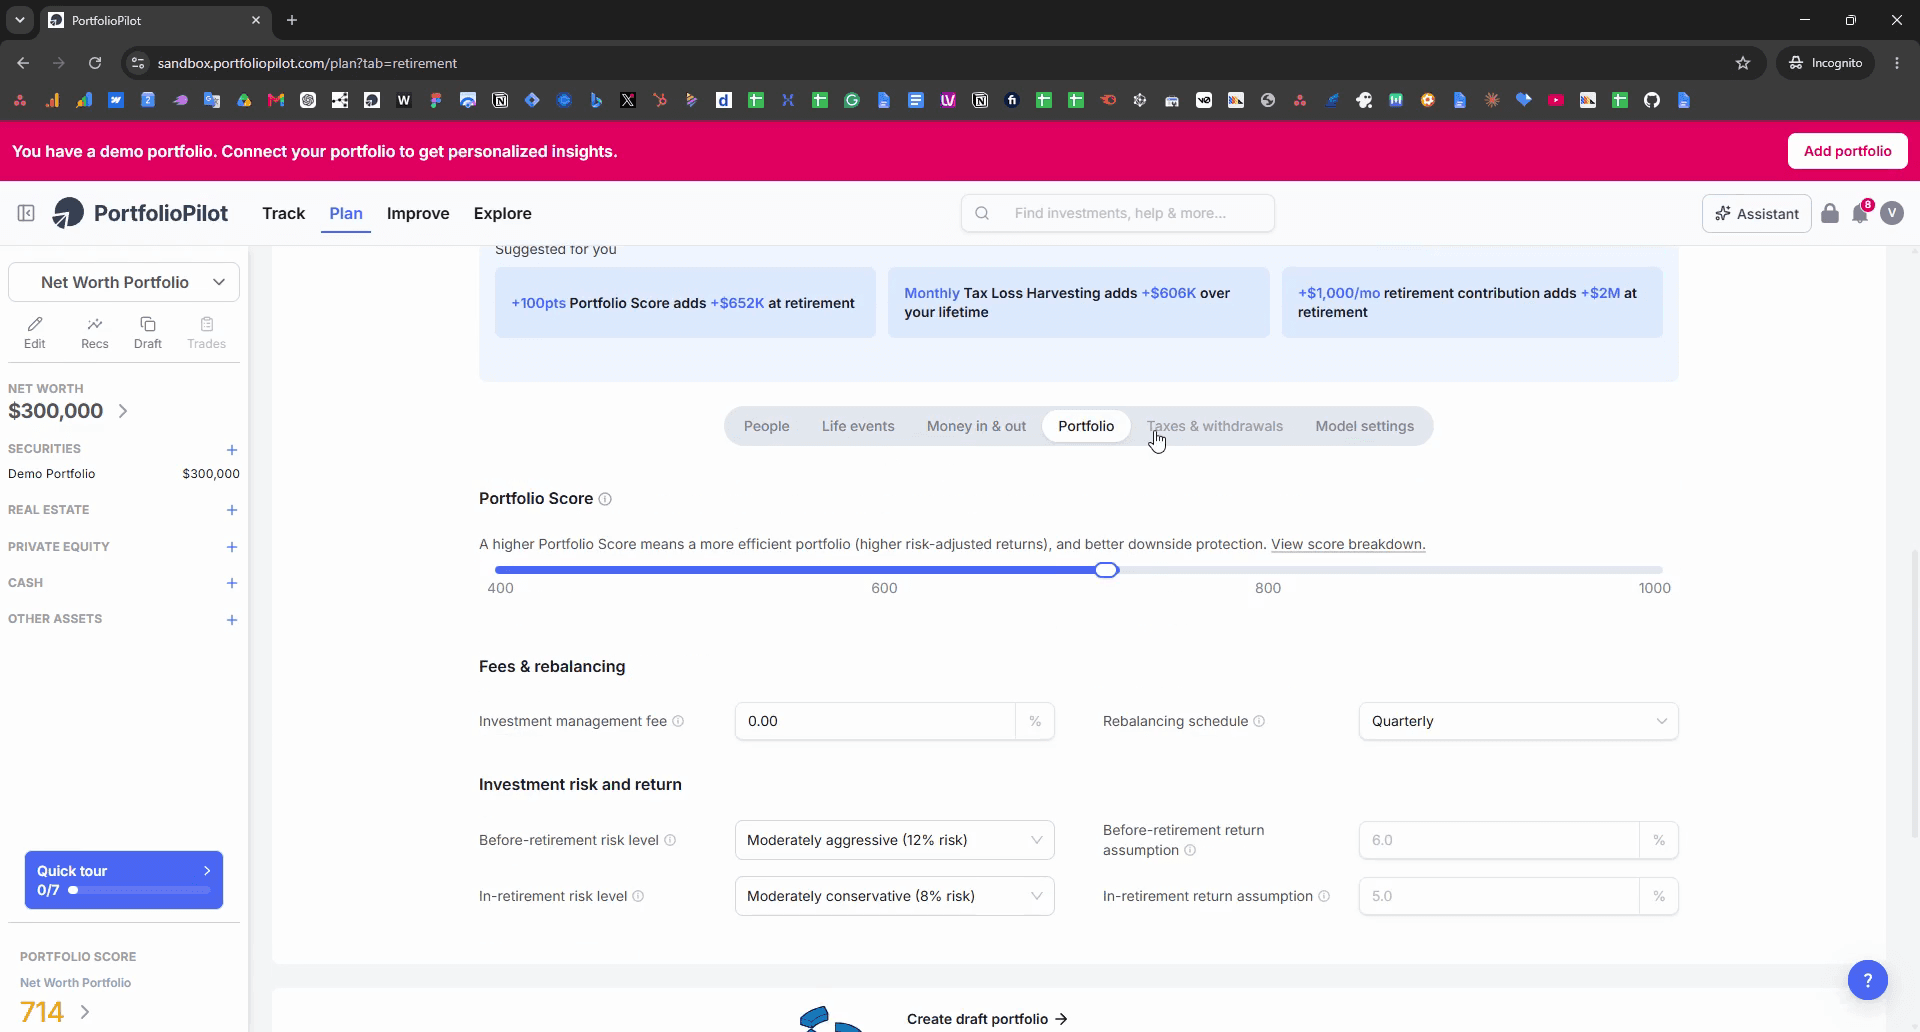
Task: Click the Find investments search box
Action: tap(1118, 213)
